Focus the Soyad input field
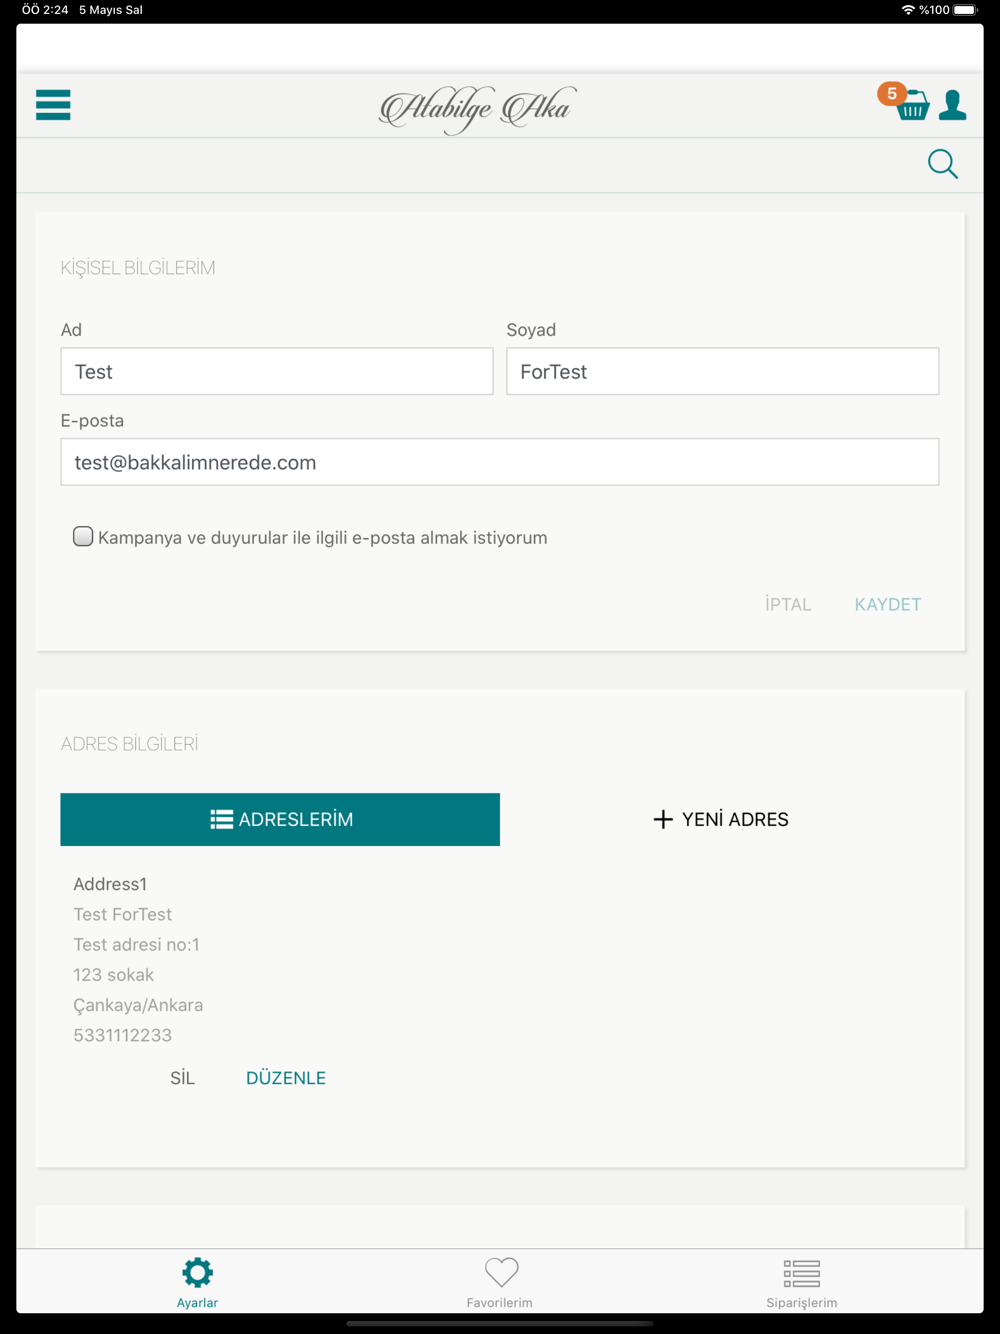The height and width of the screenshot is (1334, 1000). click(x=723, y=371)
